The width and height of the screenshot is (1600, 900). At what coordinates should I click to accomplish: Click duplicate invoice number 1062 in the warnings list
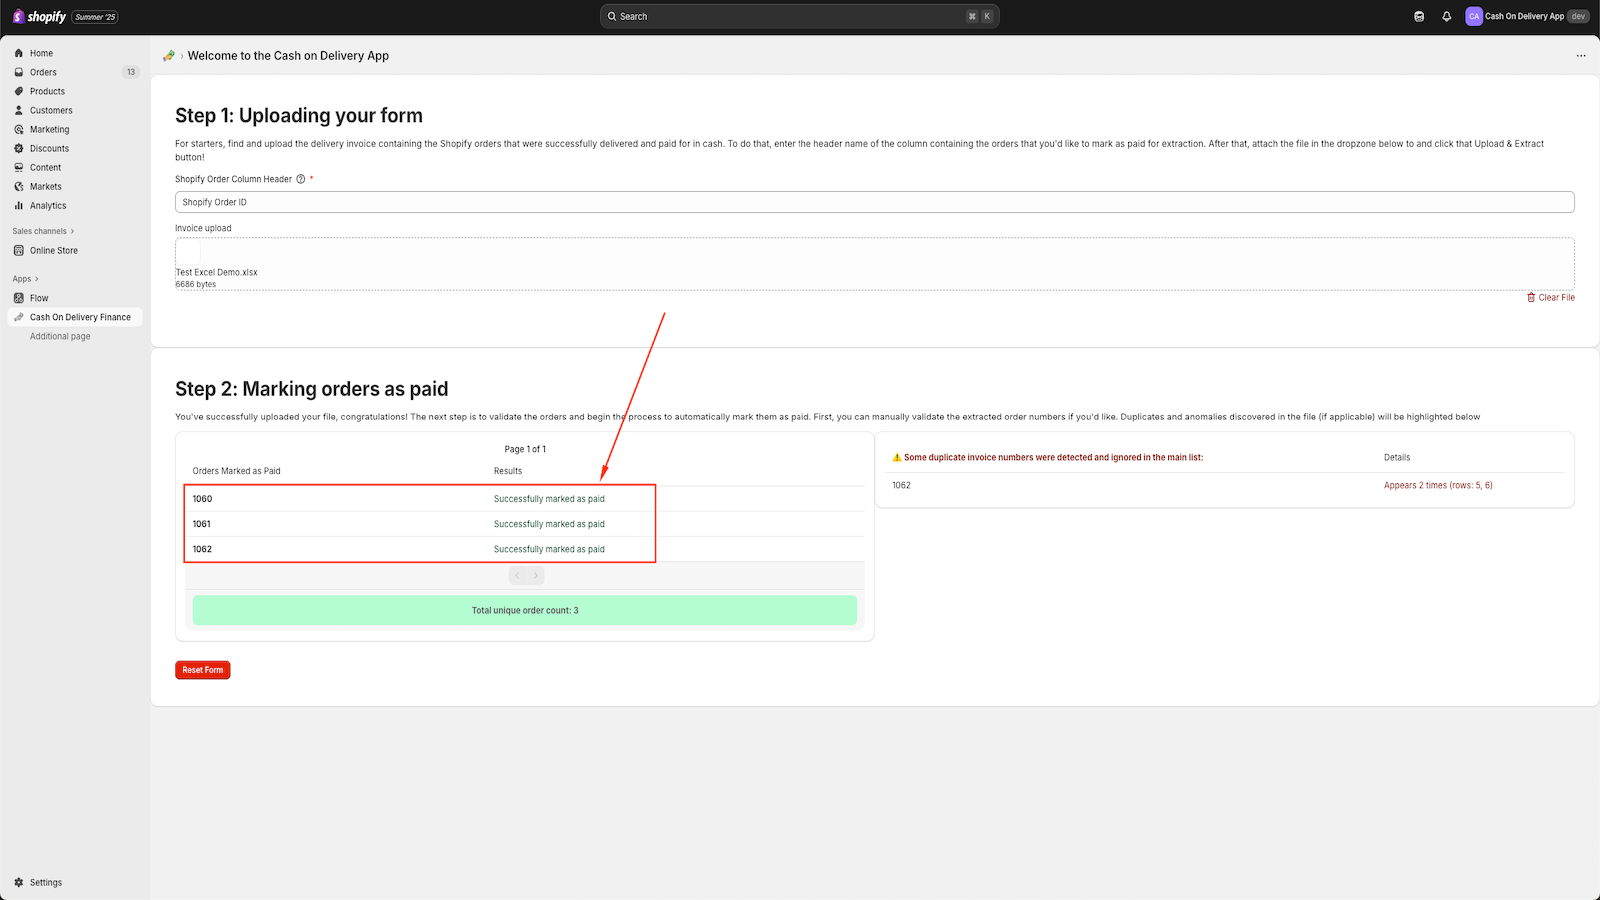pyautogui.click(x=901, y=485)
